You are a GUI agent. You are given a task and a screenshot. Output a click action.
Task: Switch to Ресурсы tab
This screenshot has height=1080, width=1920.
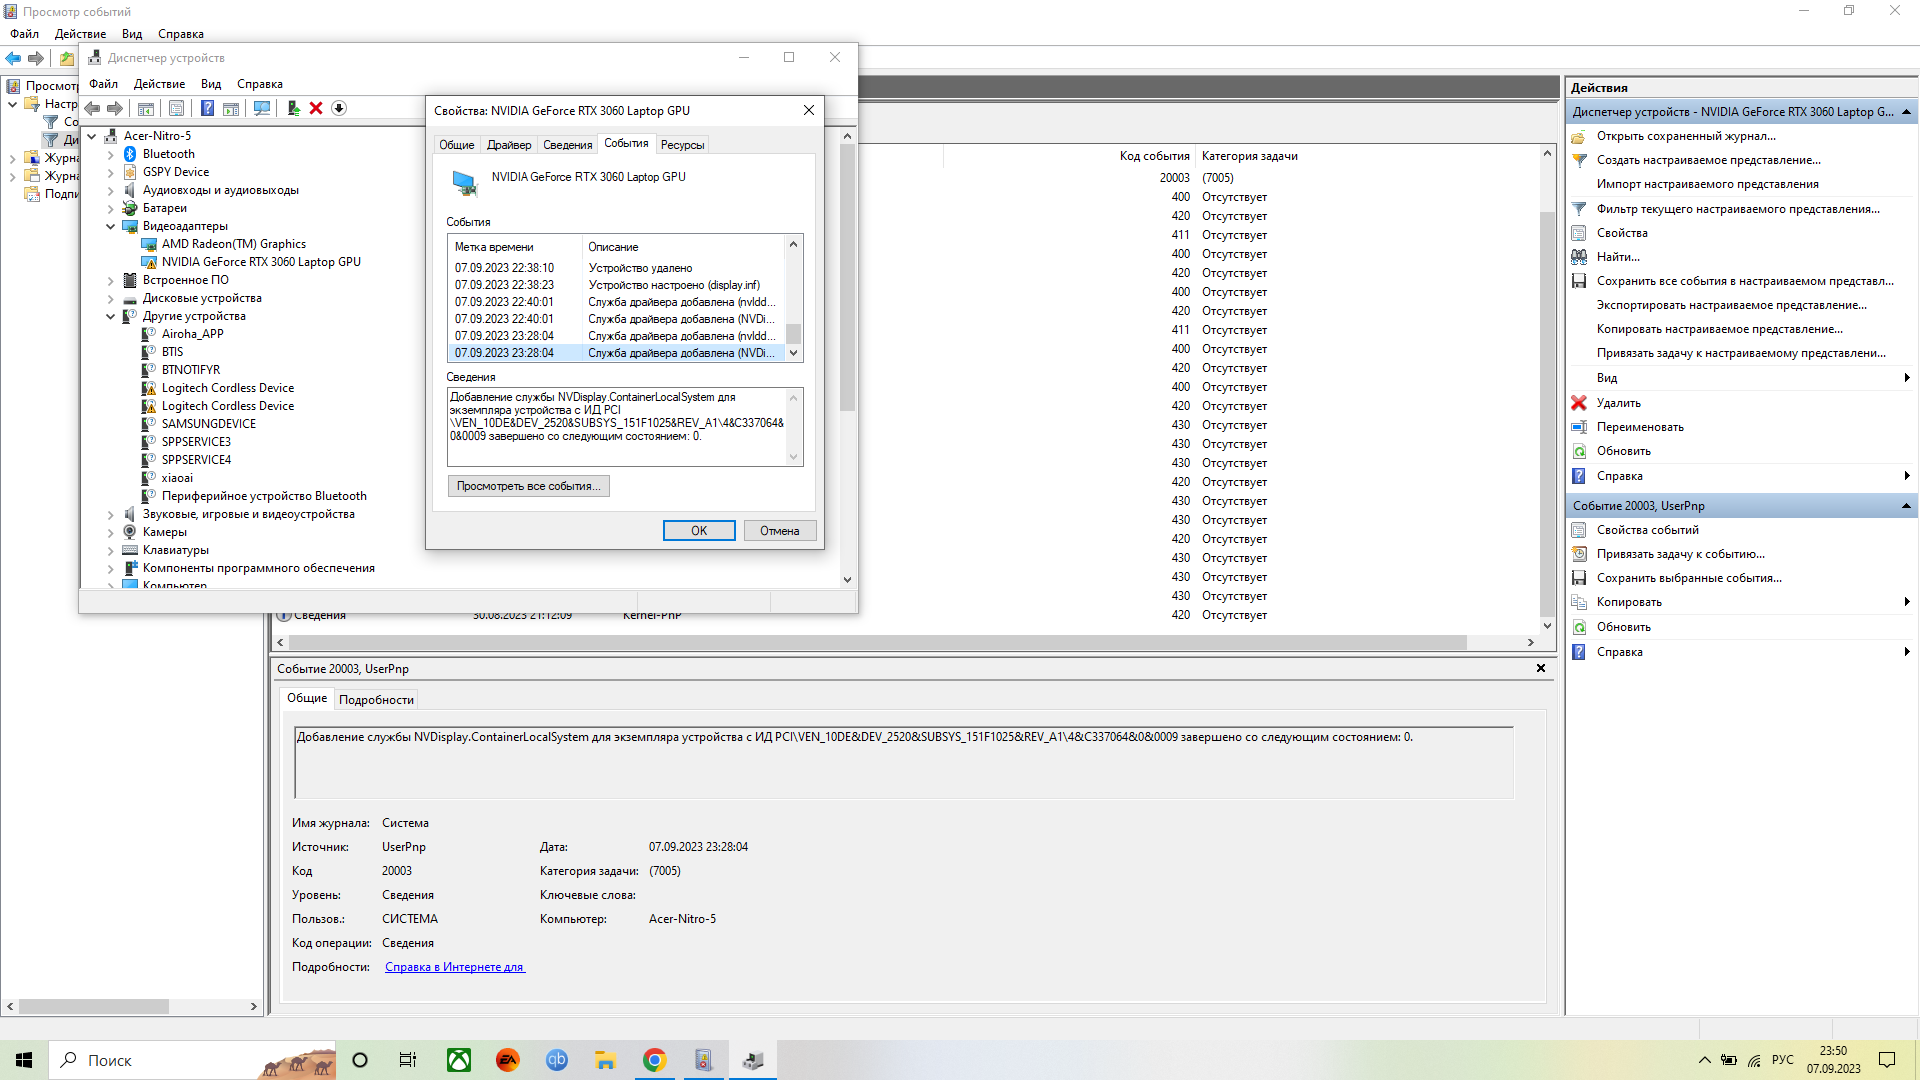pyautogui.click(x=682, y=145)
